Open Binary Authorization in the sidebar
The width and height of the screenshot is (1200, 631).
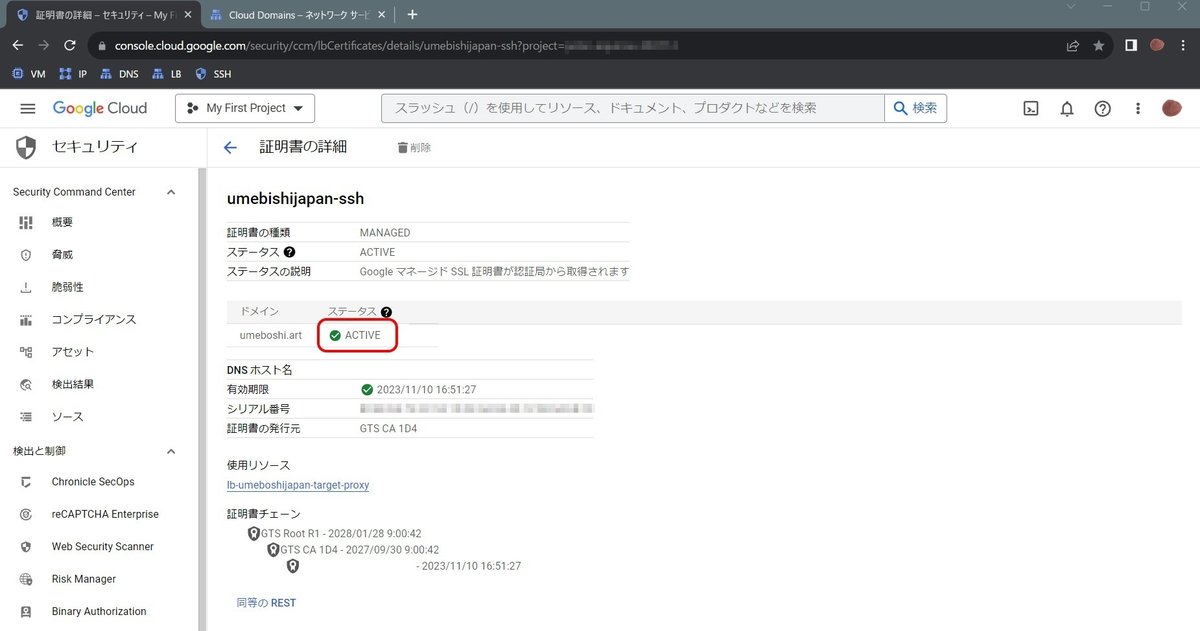tap(100, 611)
